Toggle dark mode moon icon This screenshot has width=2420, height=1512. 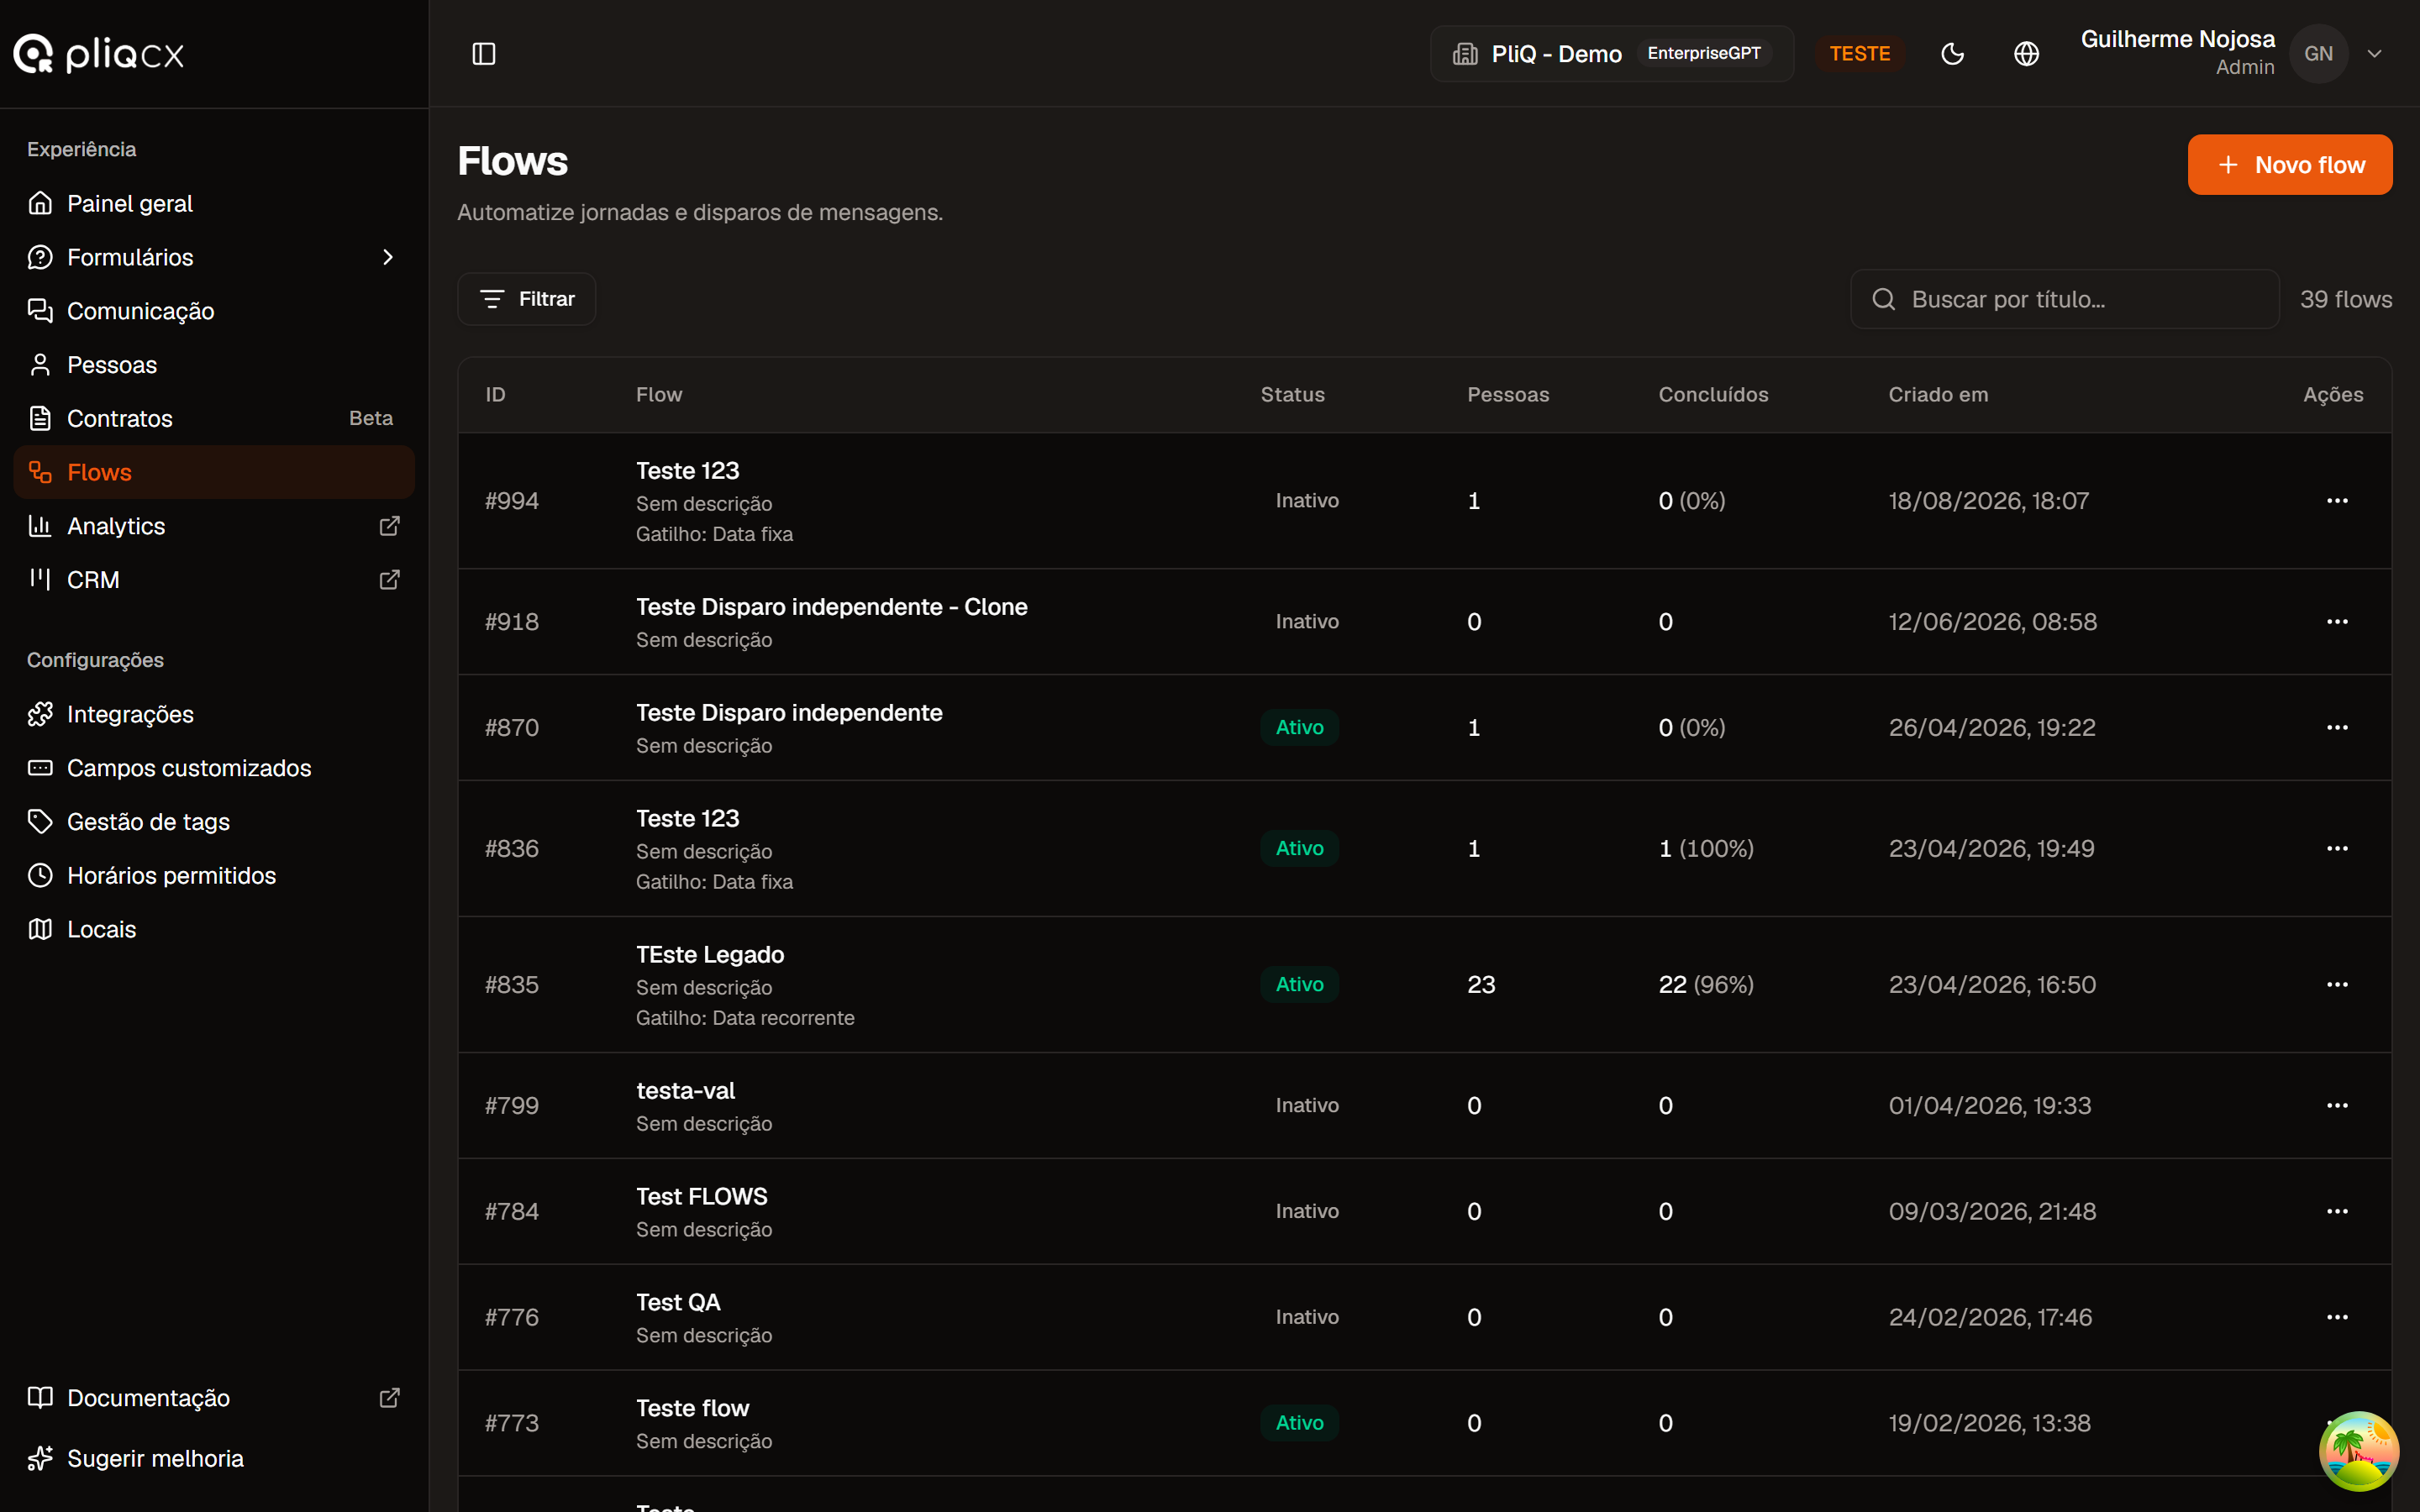point(1952,54)
